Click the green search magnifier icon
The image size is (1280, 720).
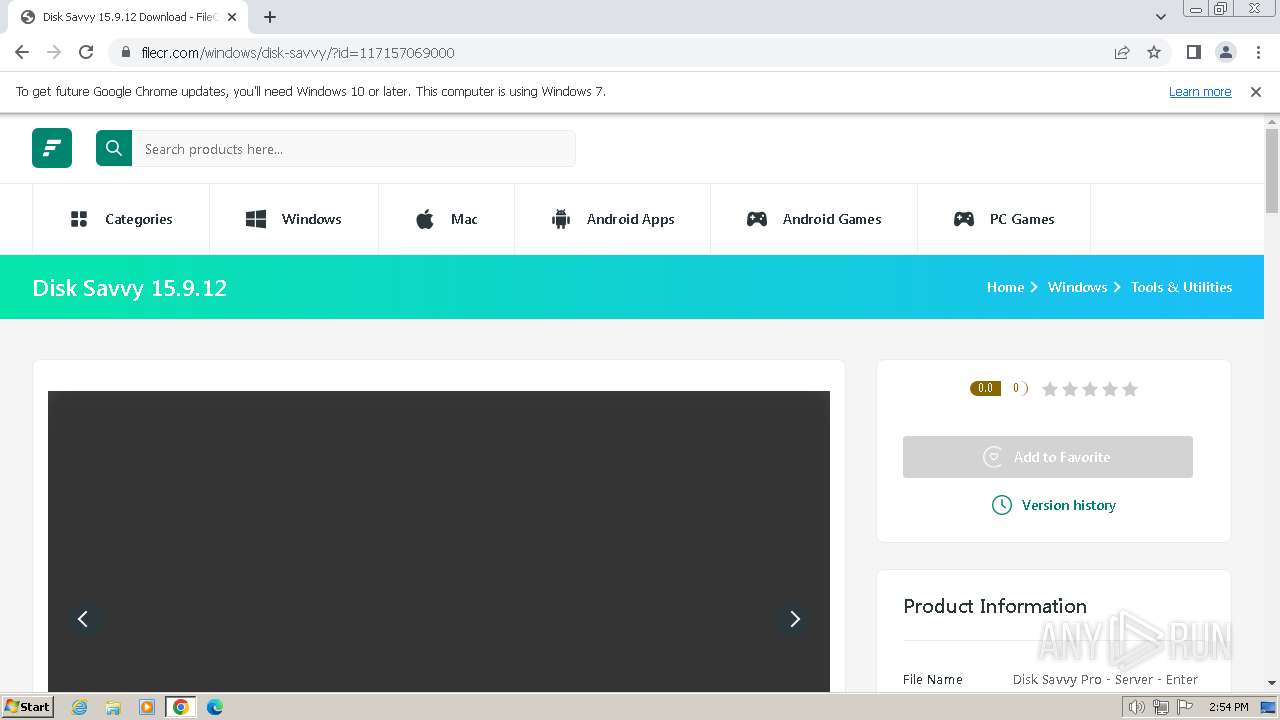point(114,148)
